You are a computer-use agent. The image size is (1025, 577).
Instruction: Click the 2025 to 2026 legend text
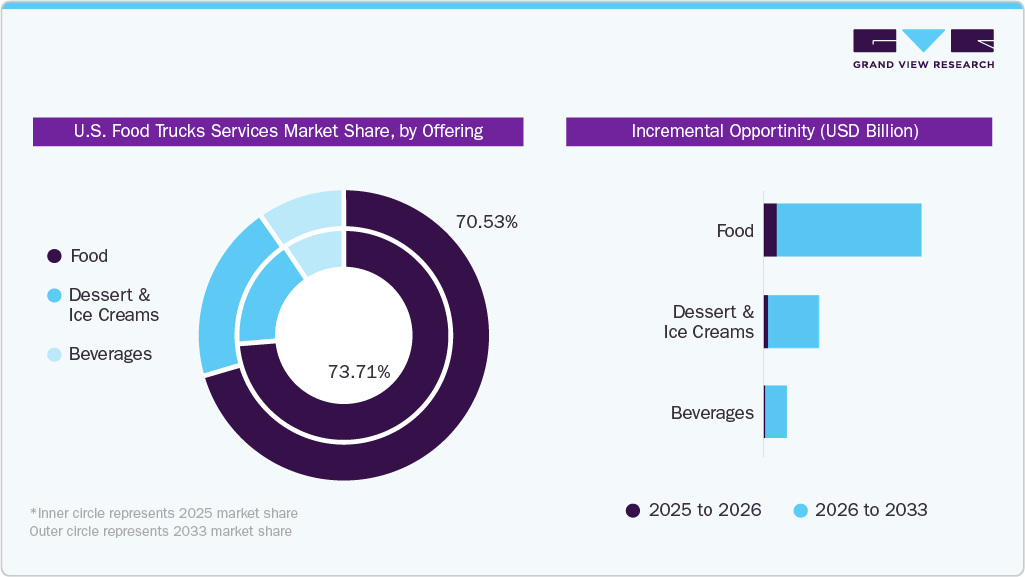pos(705,510)
